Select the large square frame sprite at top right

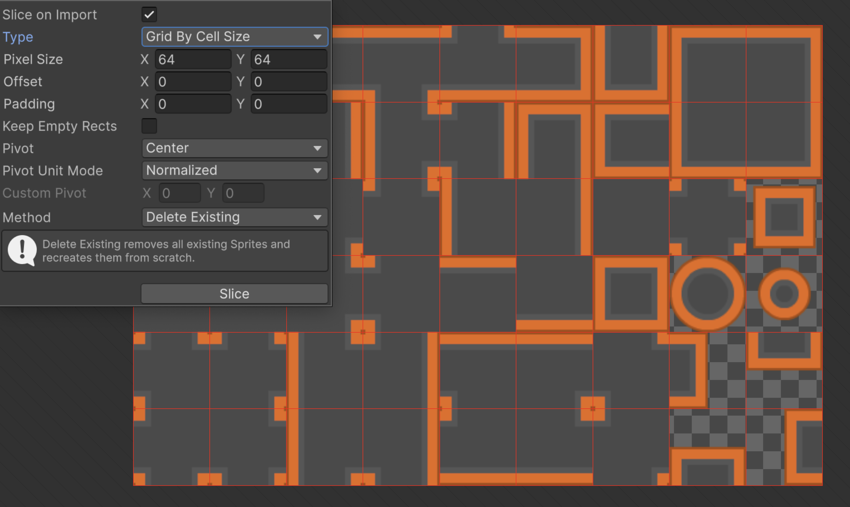(x=745, y=102)
